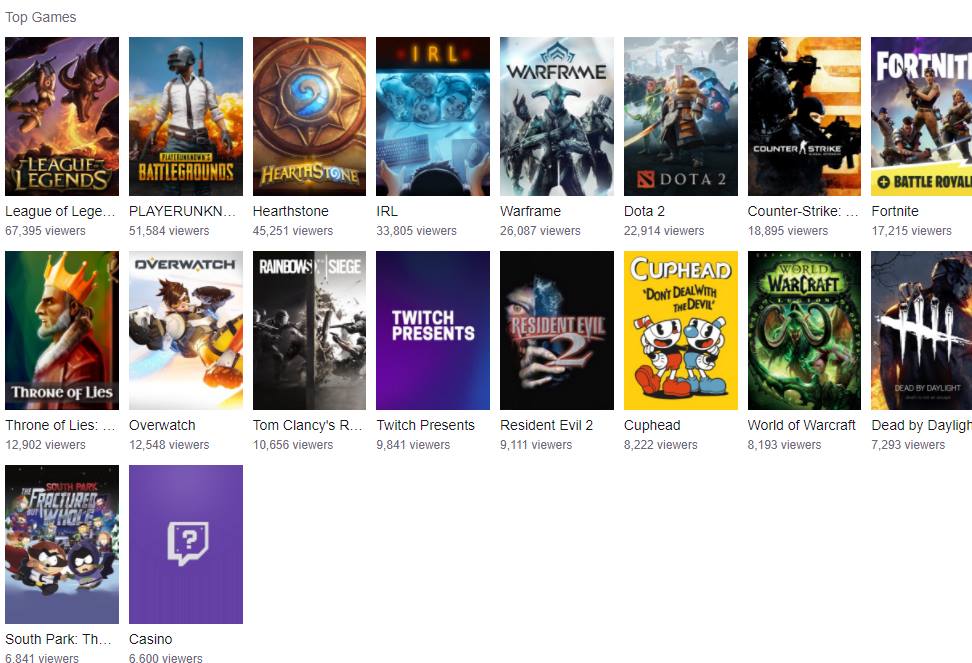Click the Counter-Strike: title link

coord(803,211)
